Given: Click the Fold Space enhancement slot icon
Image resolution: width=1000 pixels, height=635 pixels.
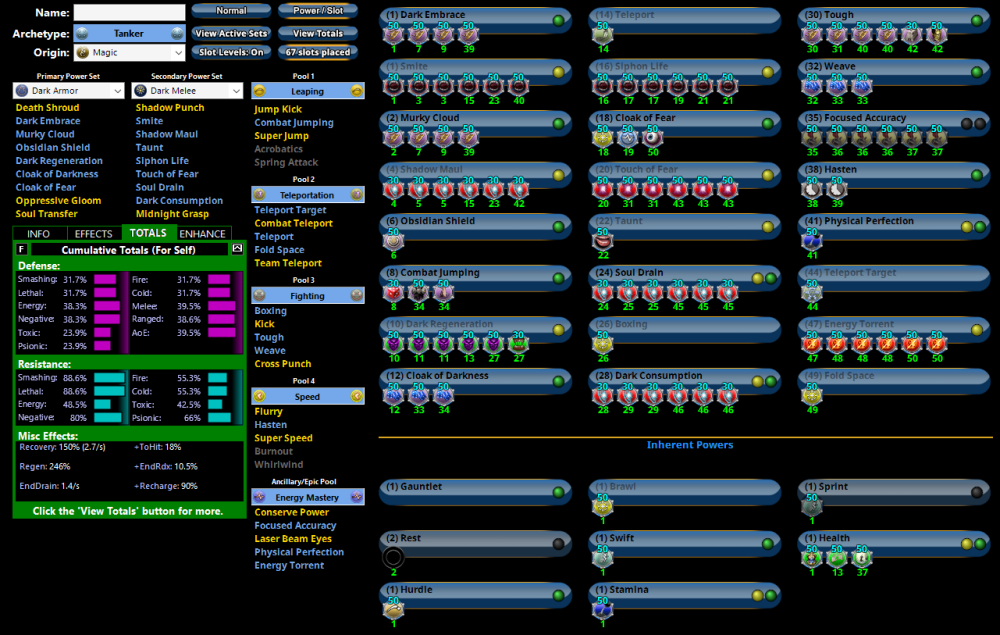Looking at the screenshot, I should 811,396.
